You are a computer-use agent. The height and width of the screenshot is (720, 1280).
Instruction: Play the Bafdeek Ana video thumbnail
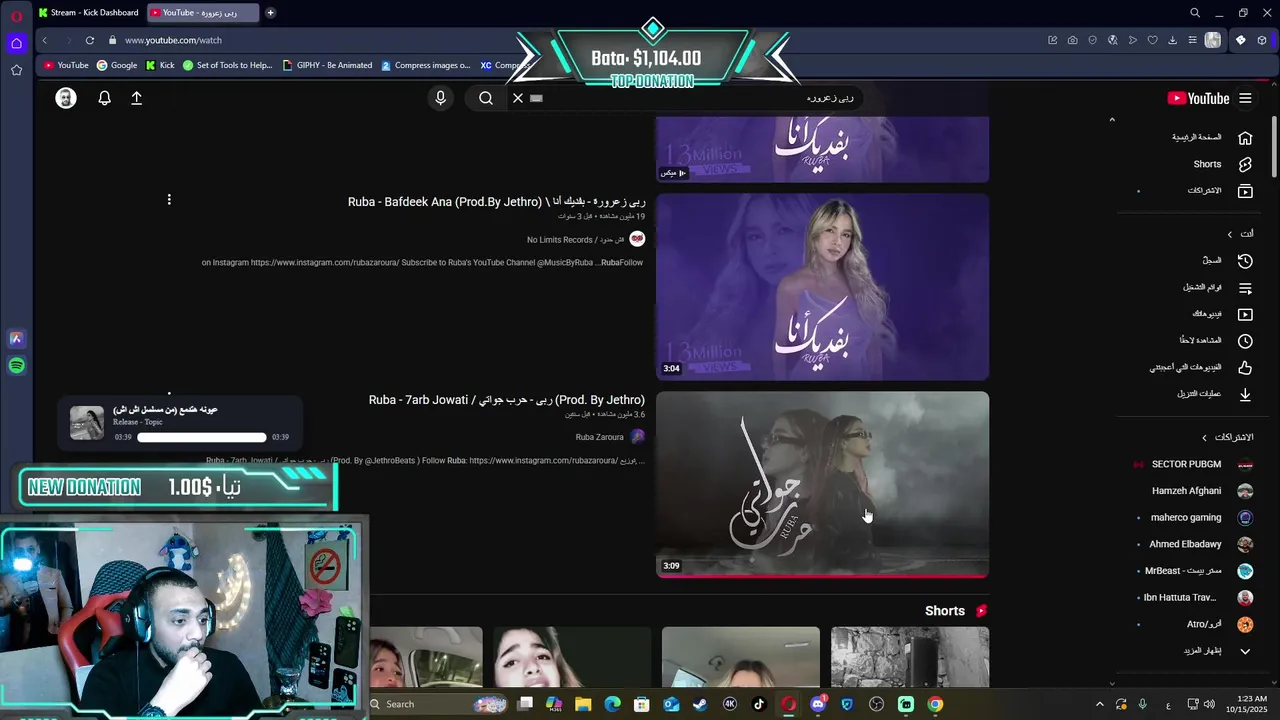[822, 287]
